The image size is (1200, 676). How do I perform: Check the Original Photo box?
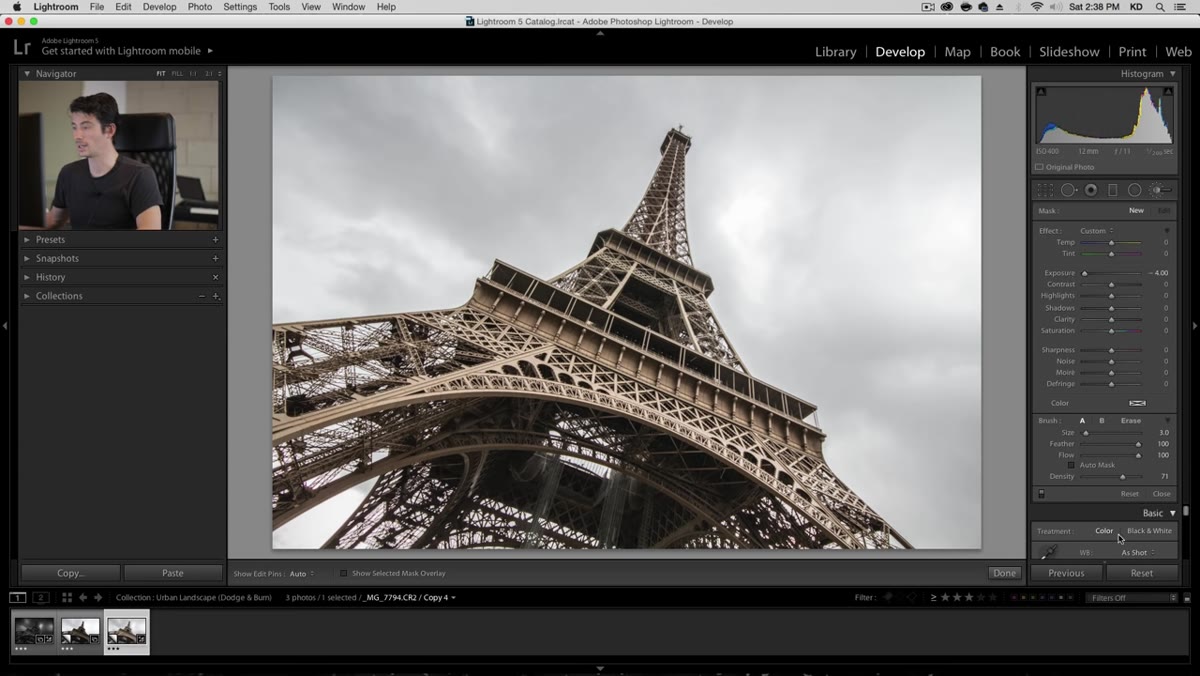(1039, 167)
